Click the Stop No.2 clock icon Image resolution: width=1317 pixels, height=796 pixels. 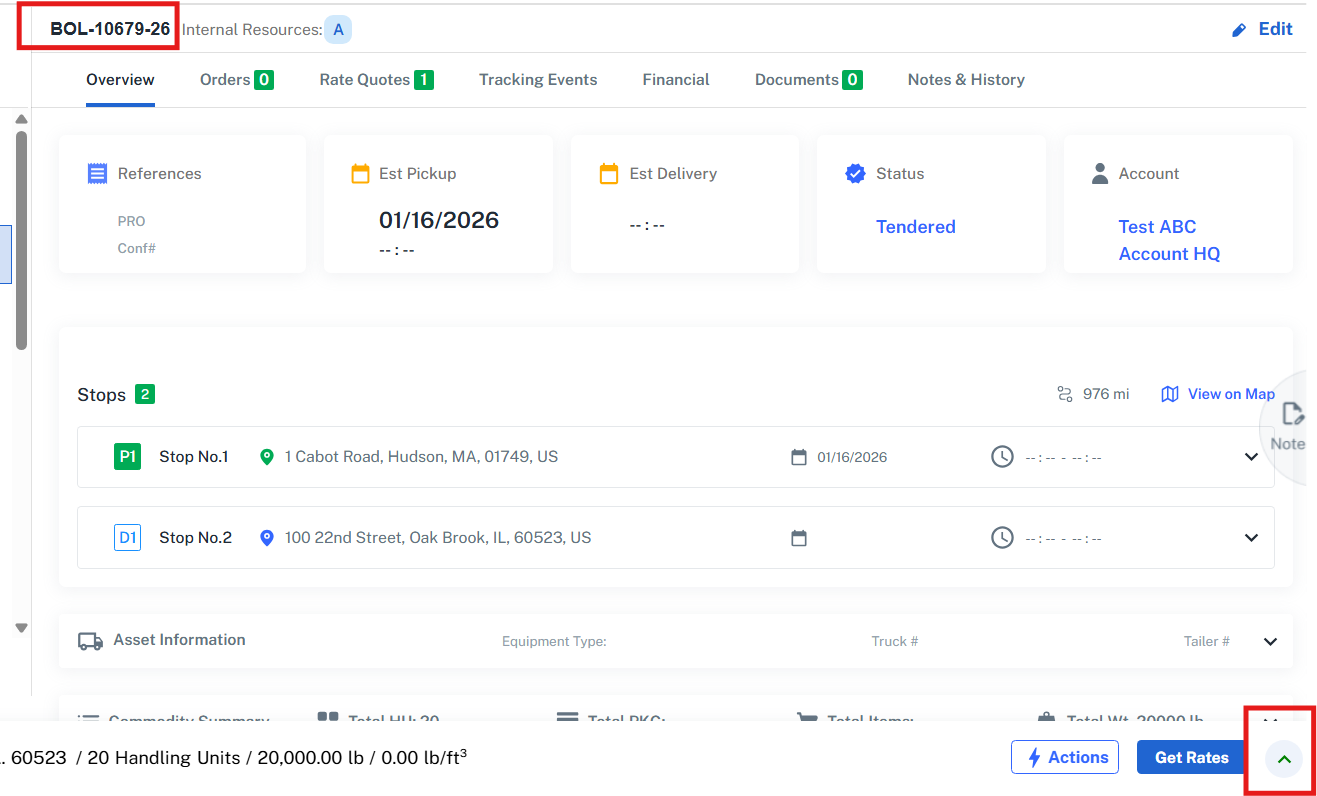tap(1002, 538)
